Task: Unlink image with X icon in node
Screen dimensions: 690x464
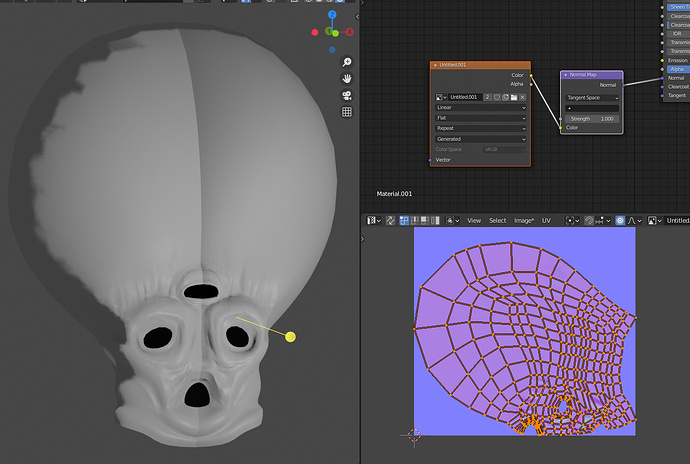Action: pos(522,97)
